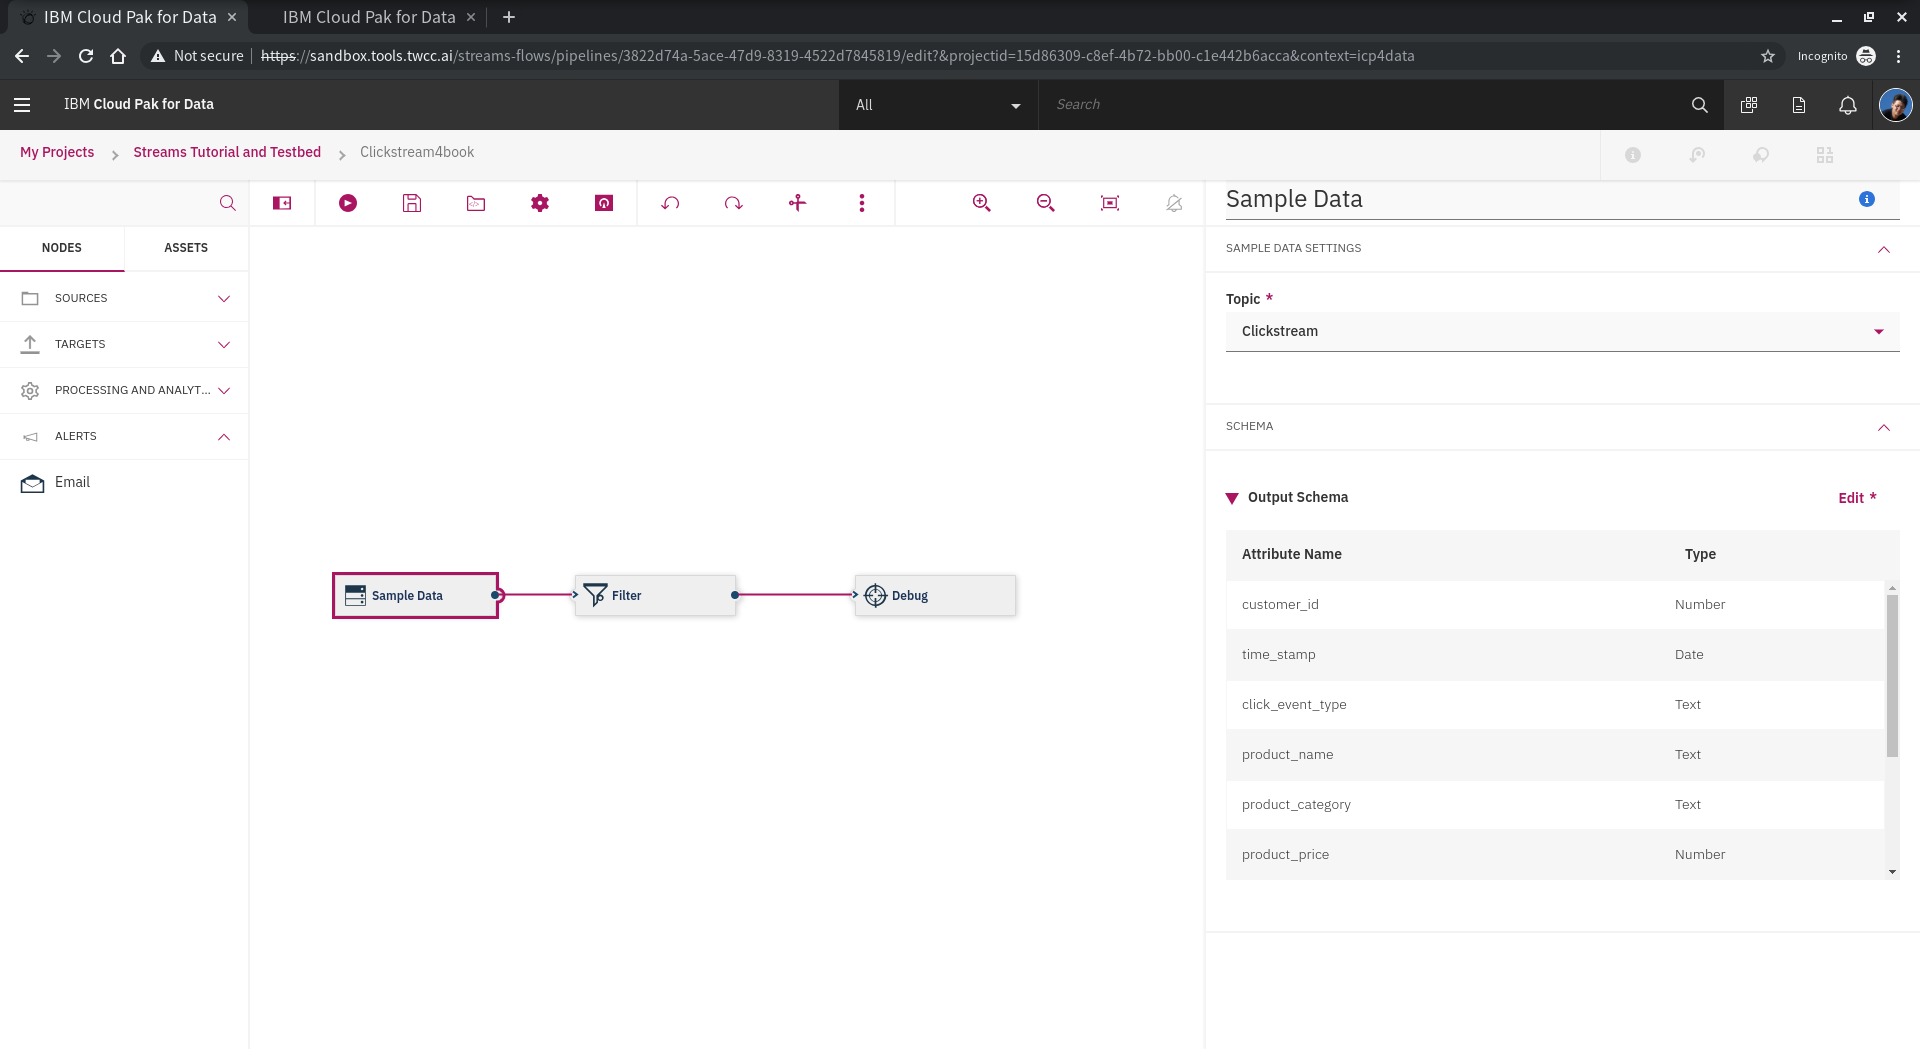Run the streams flow
The width and height of the screenshot is (1920, 1049).
[347, 203]
